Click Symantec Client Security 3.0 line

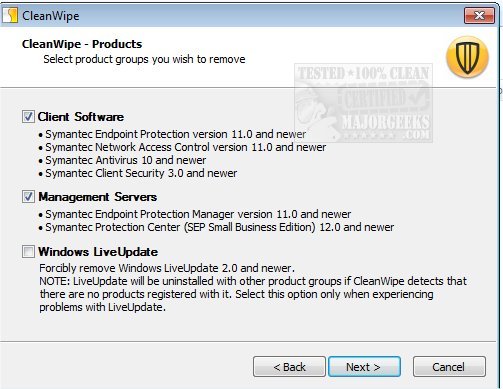click(138, 173)
